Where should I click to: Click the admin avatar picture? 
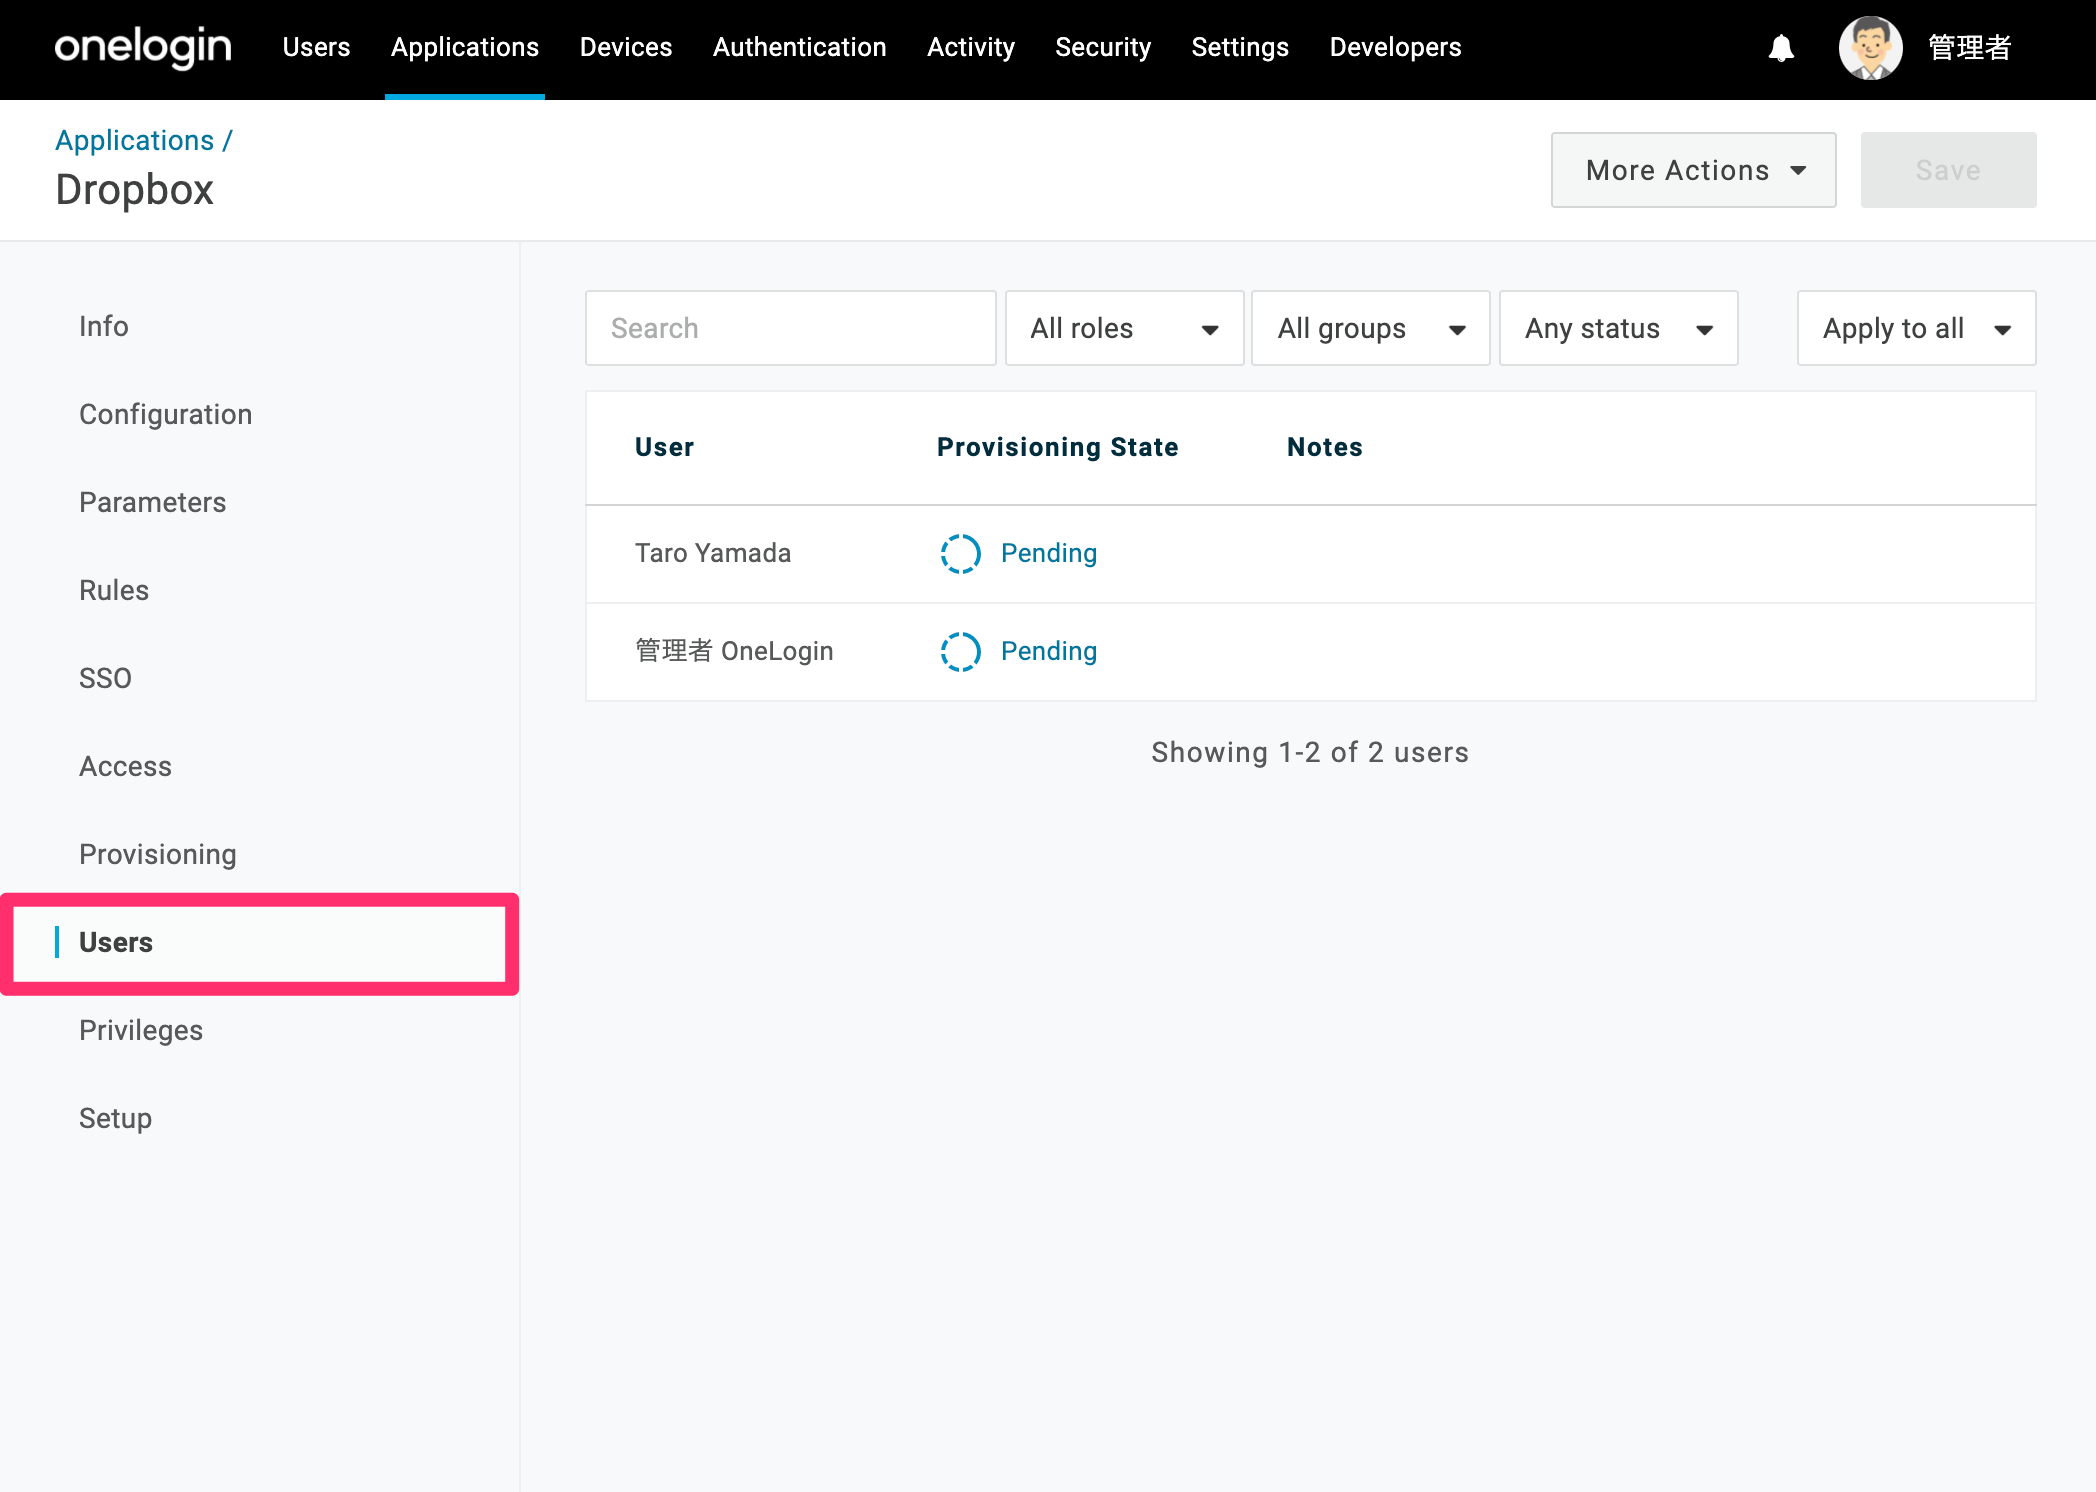[x=1870, y=48]
